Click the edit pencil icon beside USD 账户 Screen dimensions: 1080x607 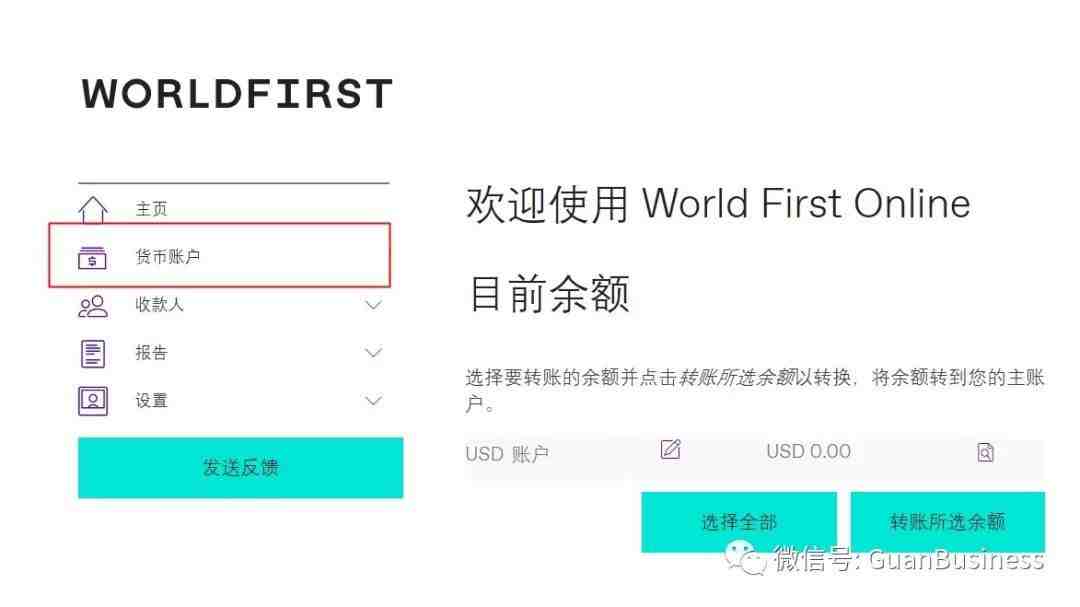coord(670,450)
